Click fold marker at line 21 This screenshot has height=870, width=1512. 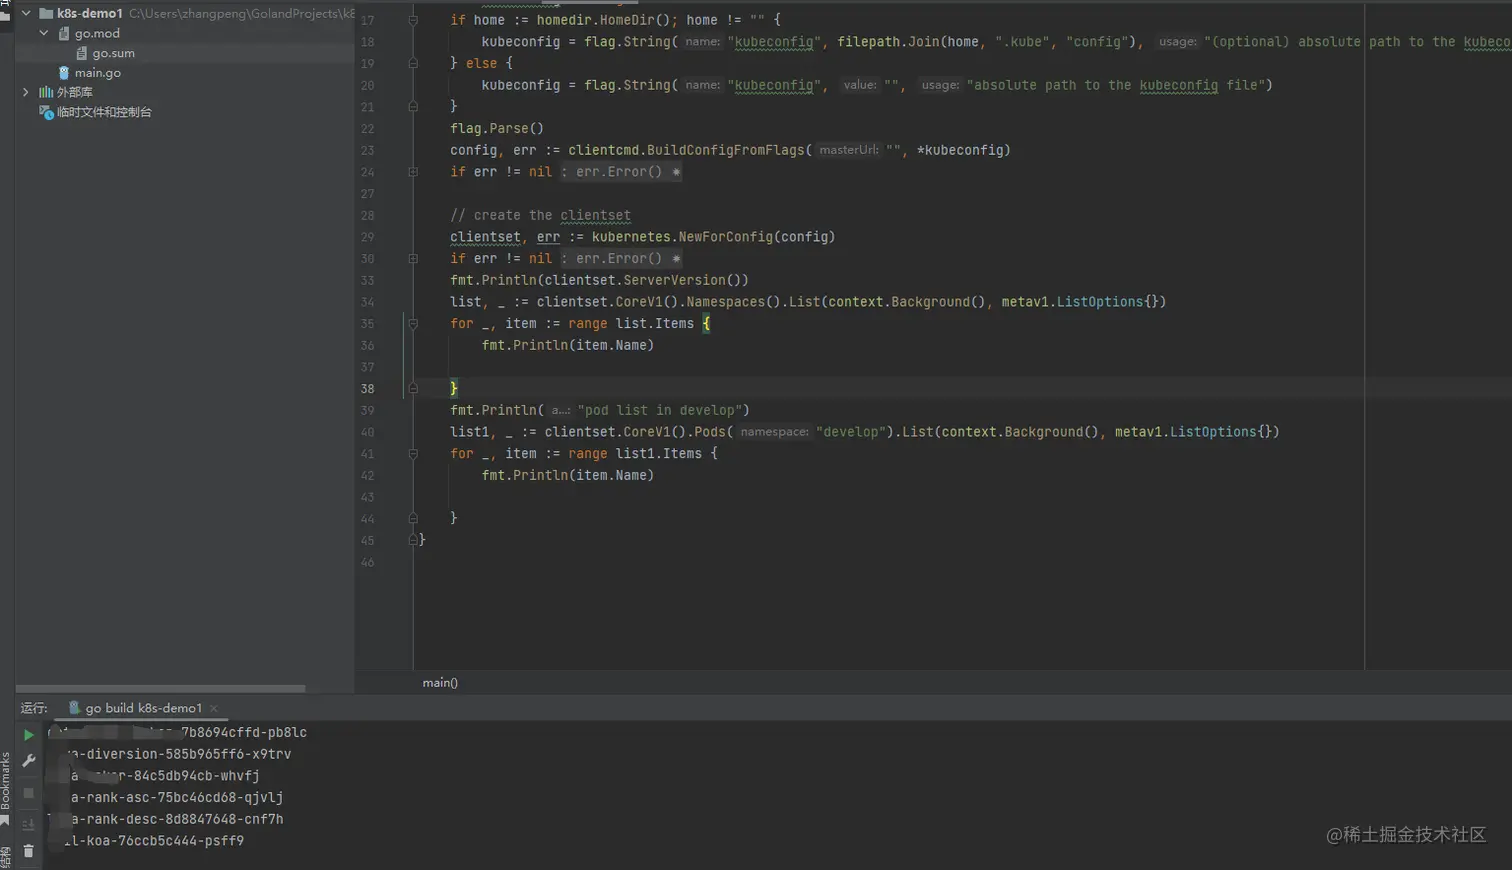coord(413,106)
